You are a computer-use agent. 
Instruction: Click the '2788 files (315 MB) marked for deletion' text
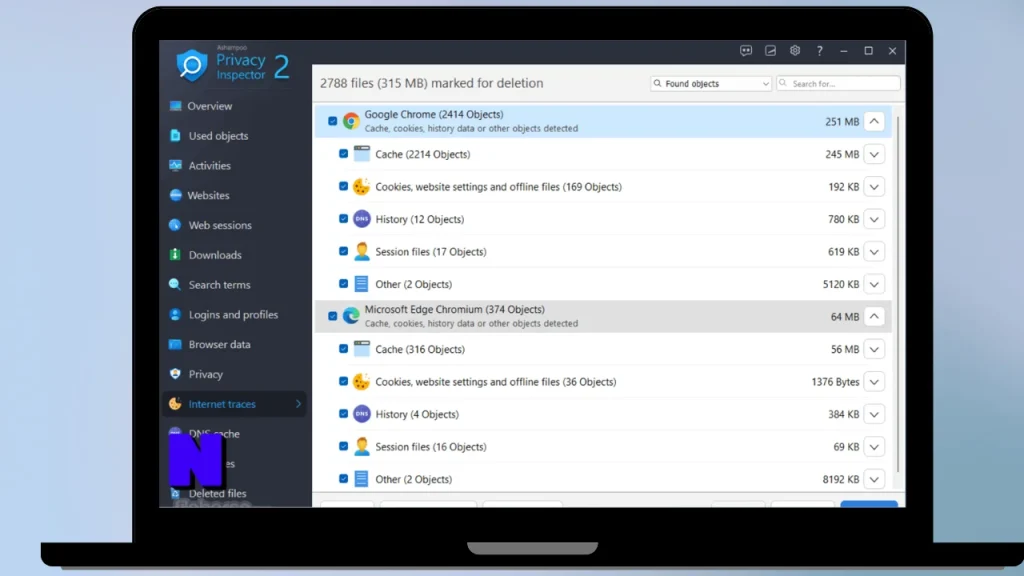pos(432,83)
